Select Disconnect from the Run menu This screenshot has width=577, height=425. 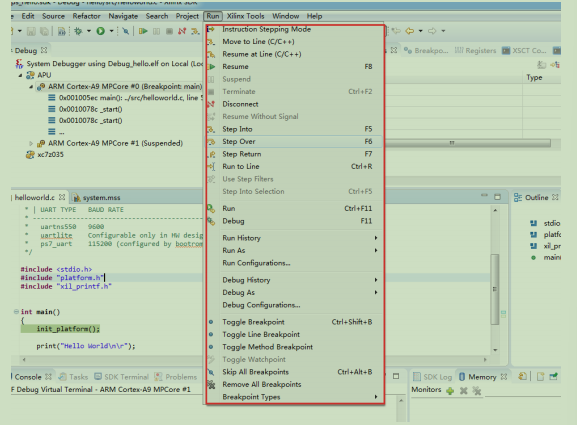point(294,104)
